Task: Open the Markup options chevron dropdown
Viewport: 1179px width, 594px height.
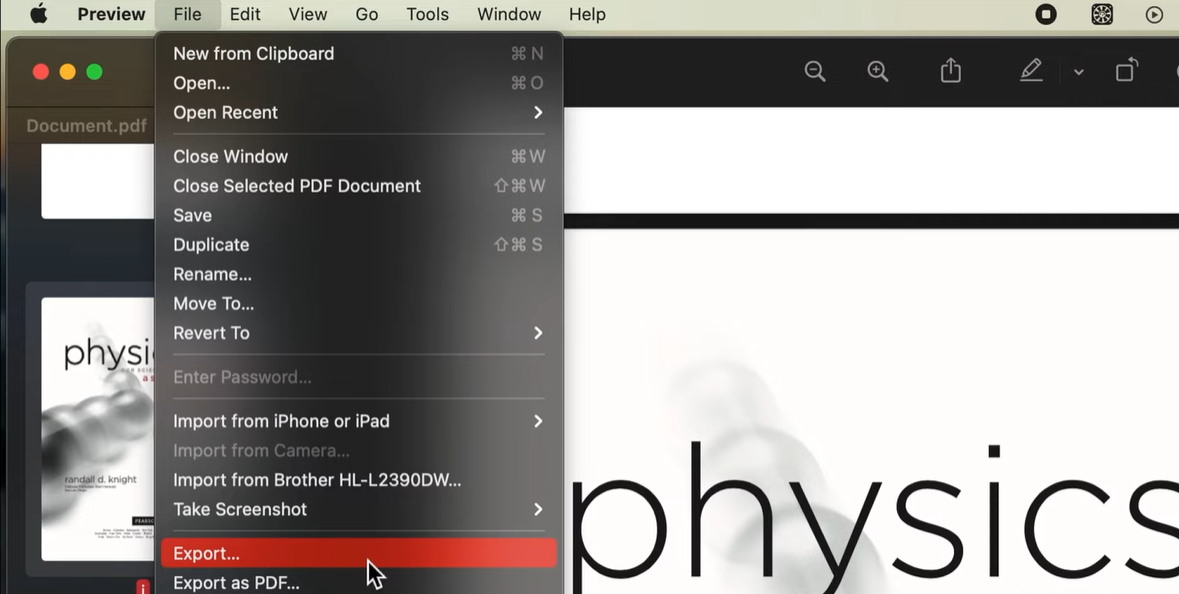Action: (1078, 71)
